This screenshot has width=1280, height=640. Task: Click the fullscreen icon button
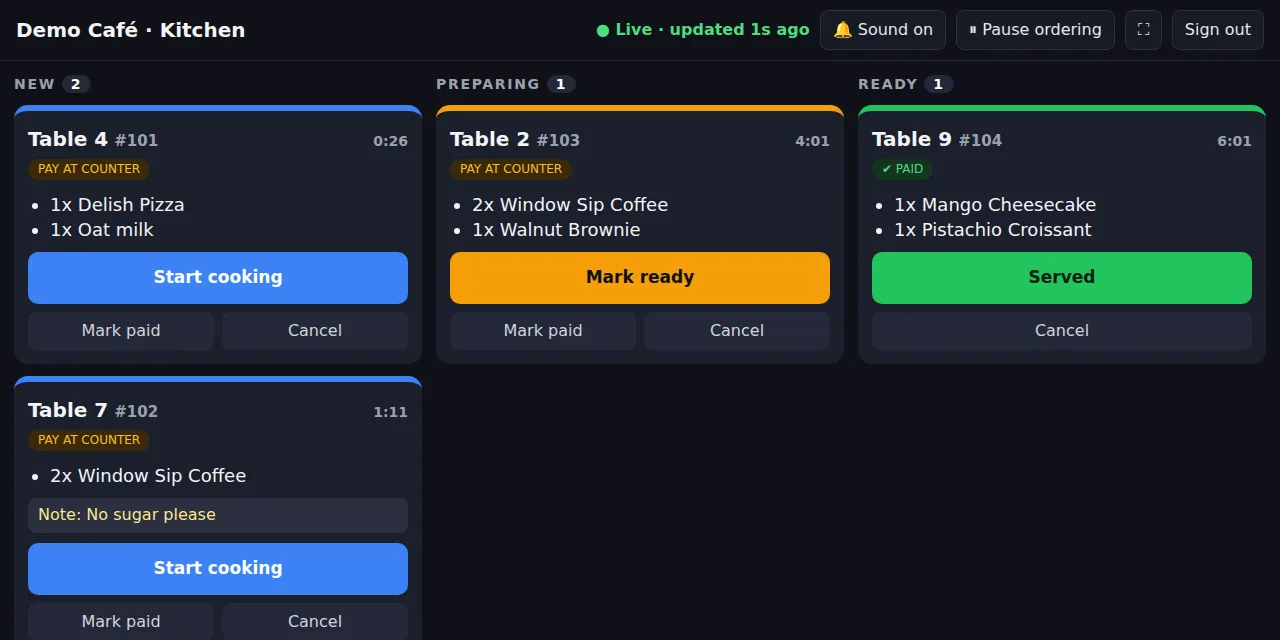click(1143, 30)
